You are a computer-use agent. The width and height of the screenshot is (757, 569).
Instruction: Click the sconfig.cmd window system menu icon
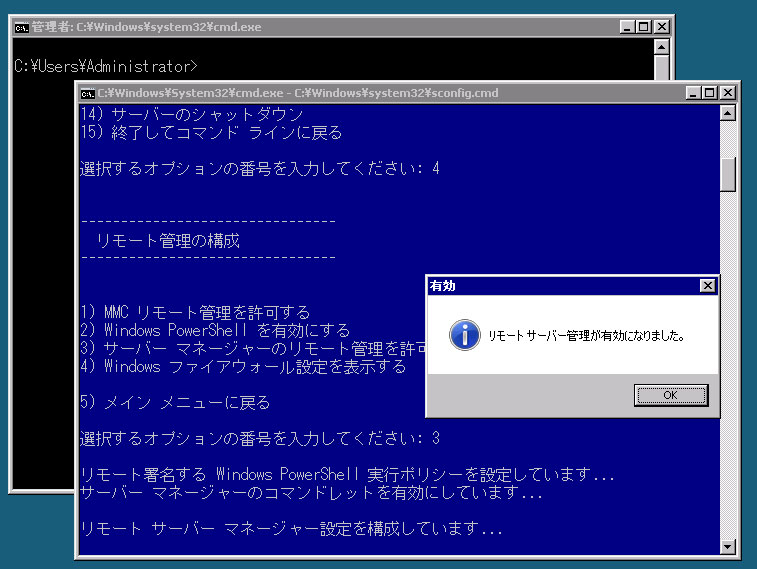(87, 93)
